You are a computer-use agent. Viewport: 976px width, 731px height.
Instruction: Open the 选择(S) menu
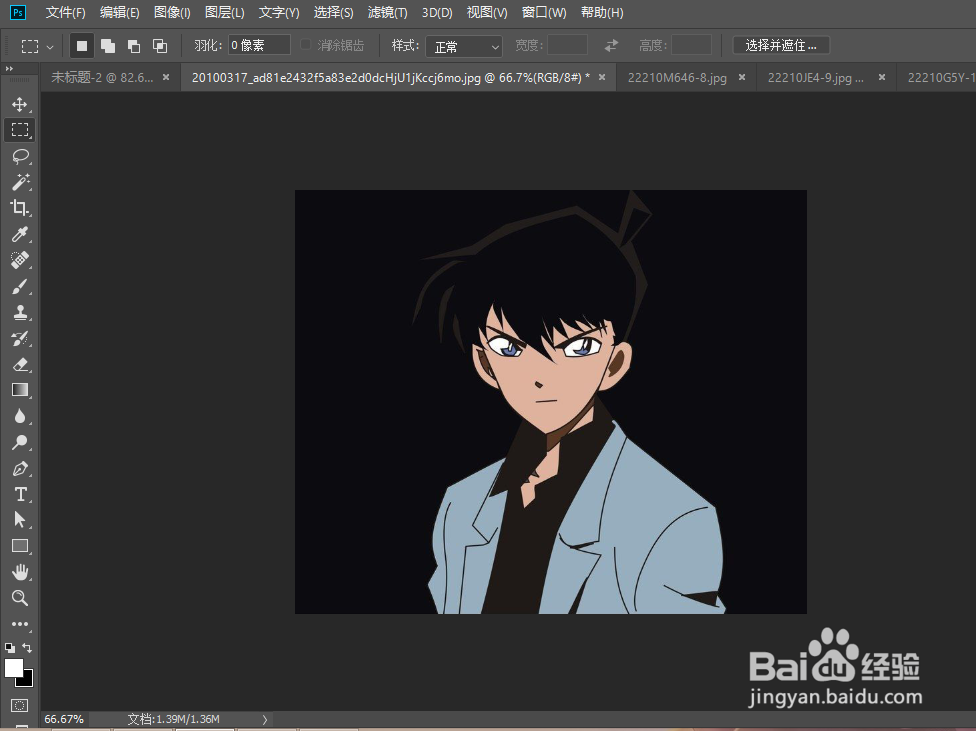click(x=333, y=12)
